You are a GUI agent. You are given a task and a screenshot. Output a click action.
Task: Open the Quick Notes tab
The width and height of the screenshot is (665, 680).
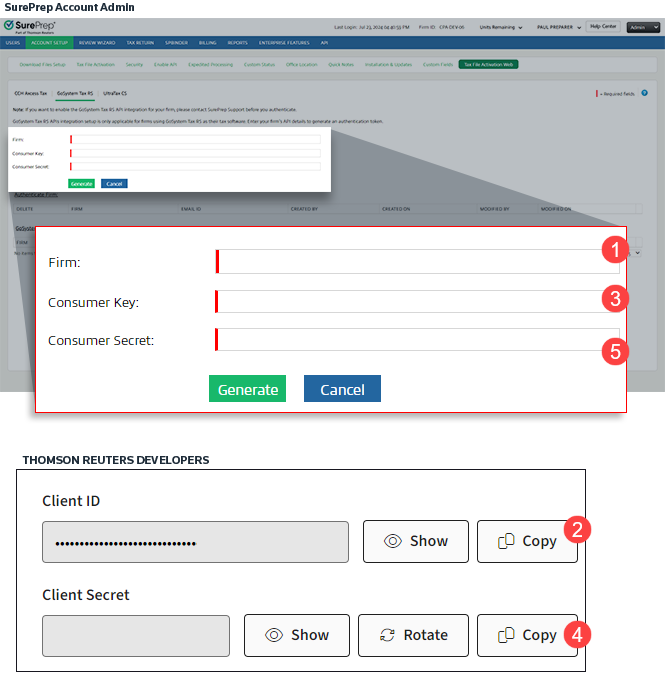coord(341,65)
